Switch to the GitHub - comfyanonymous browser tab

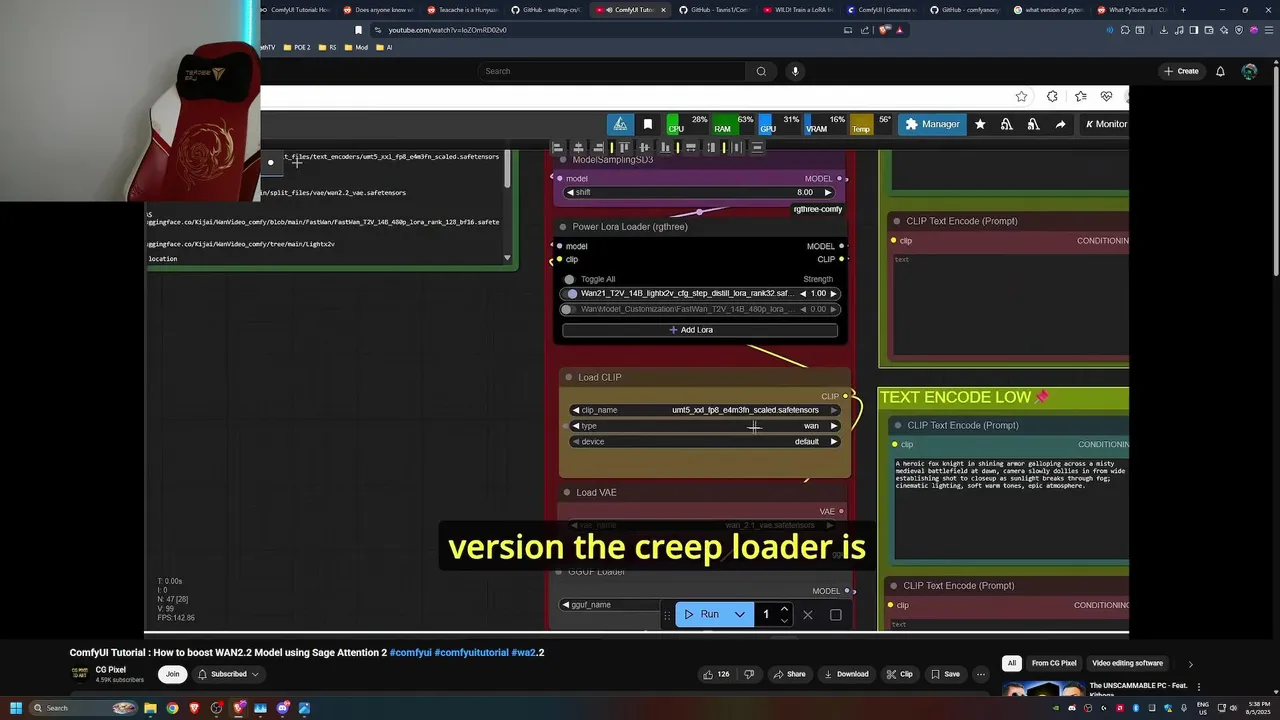pos(963,10)
